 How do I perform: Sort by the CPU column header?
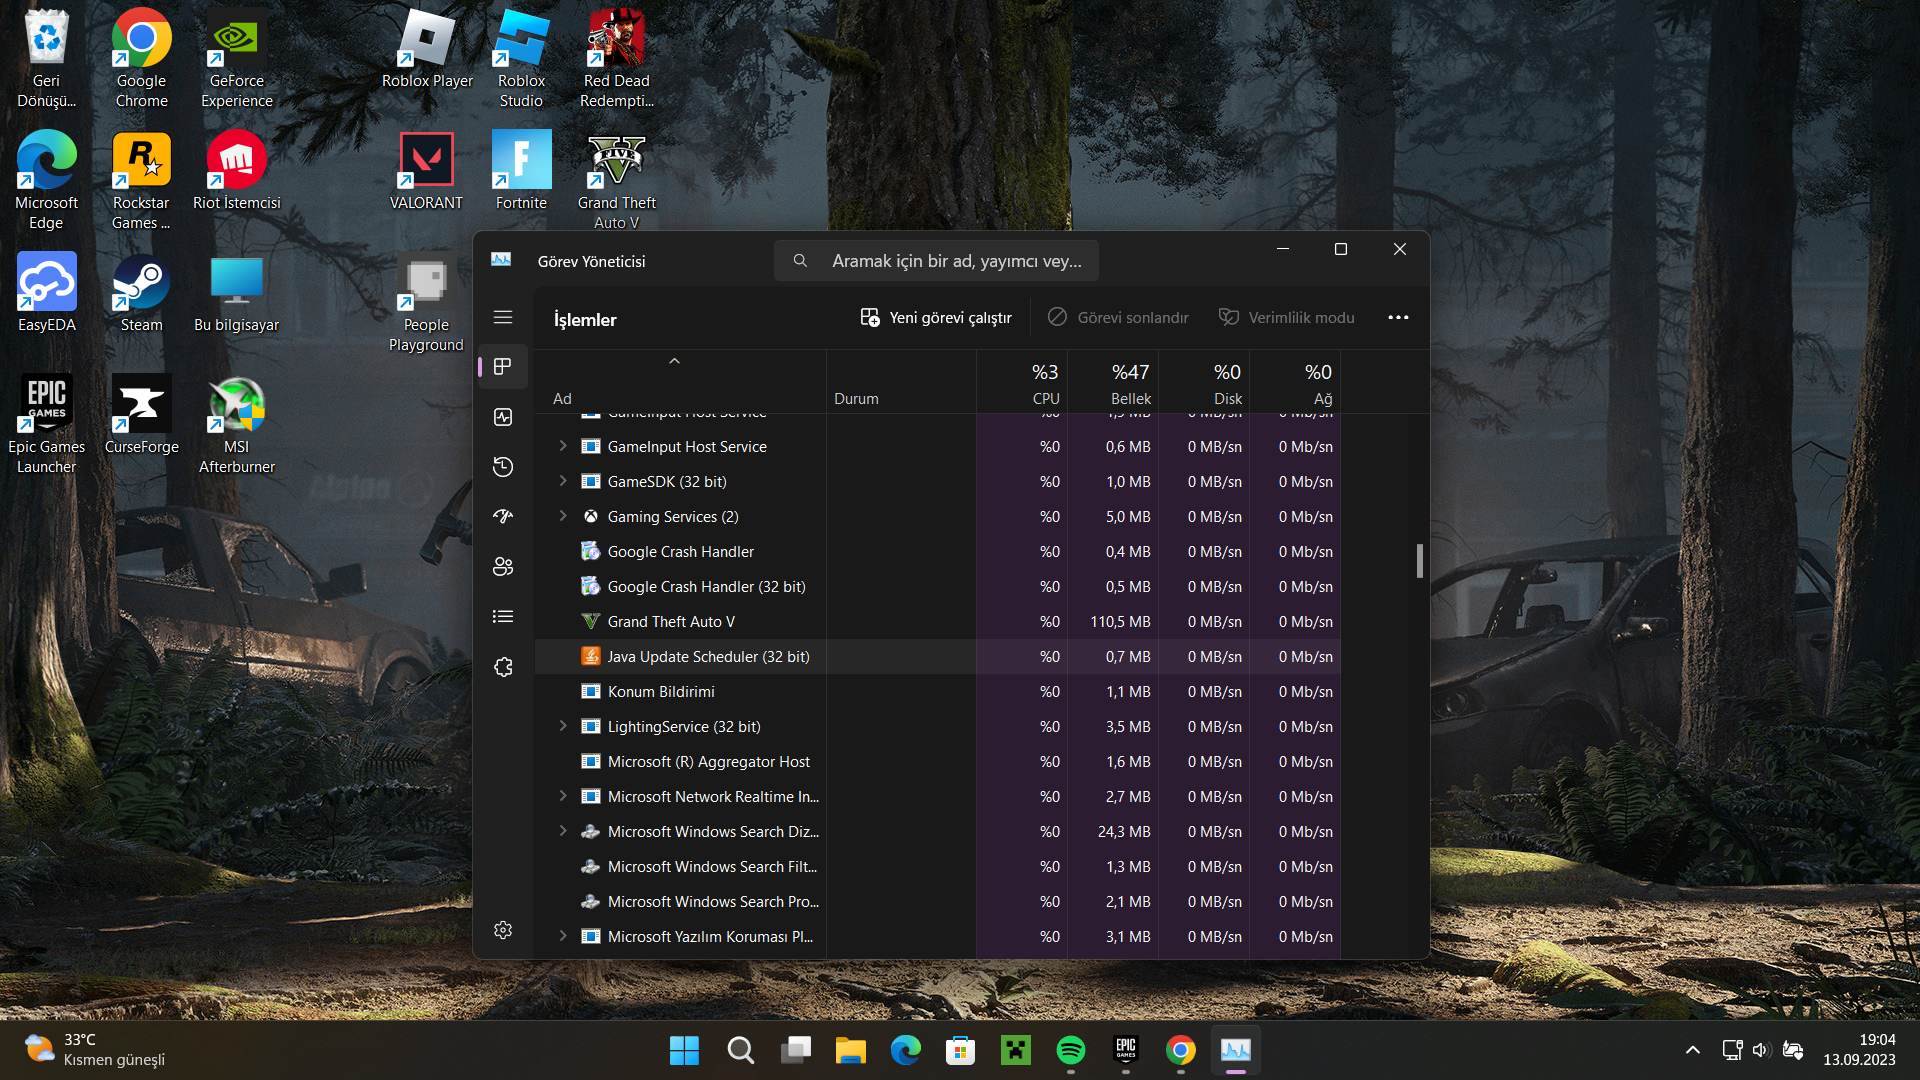(x=1044, y=384)
